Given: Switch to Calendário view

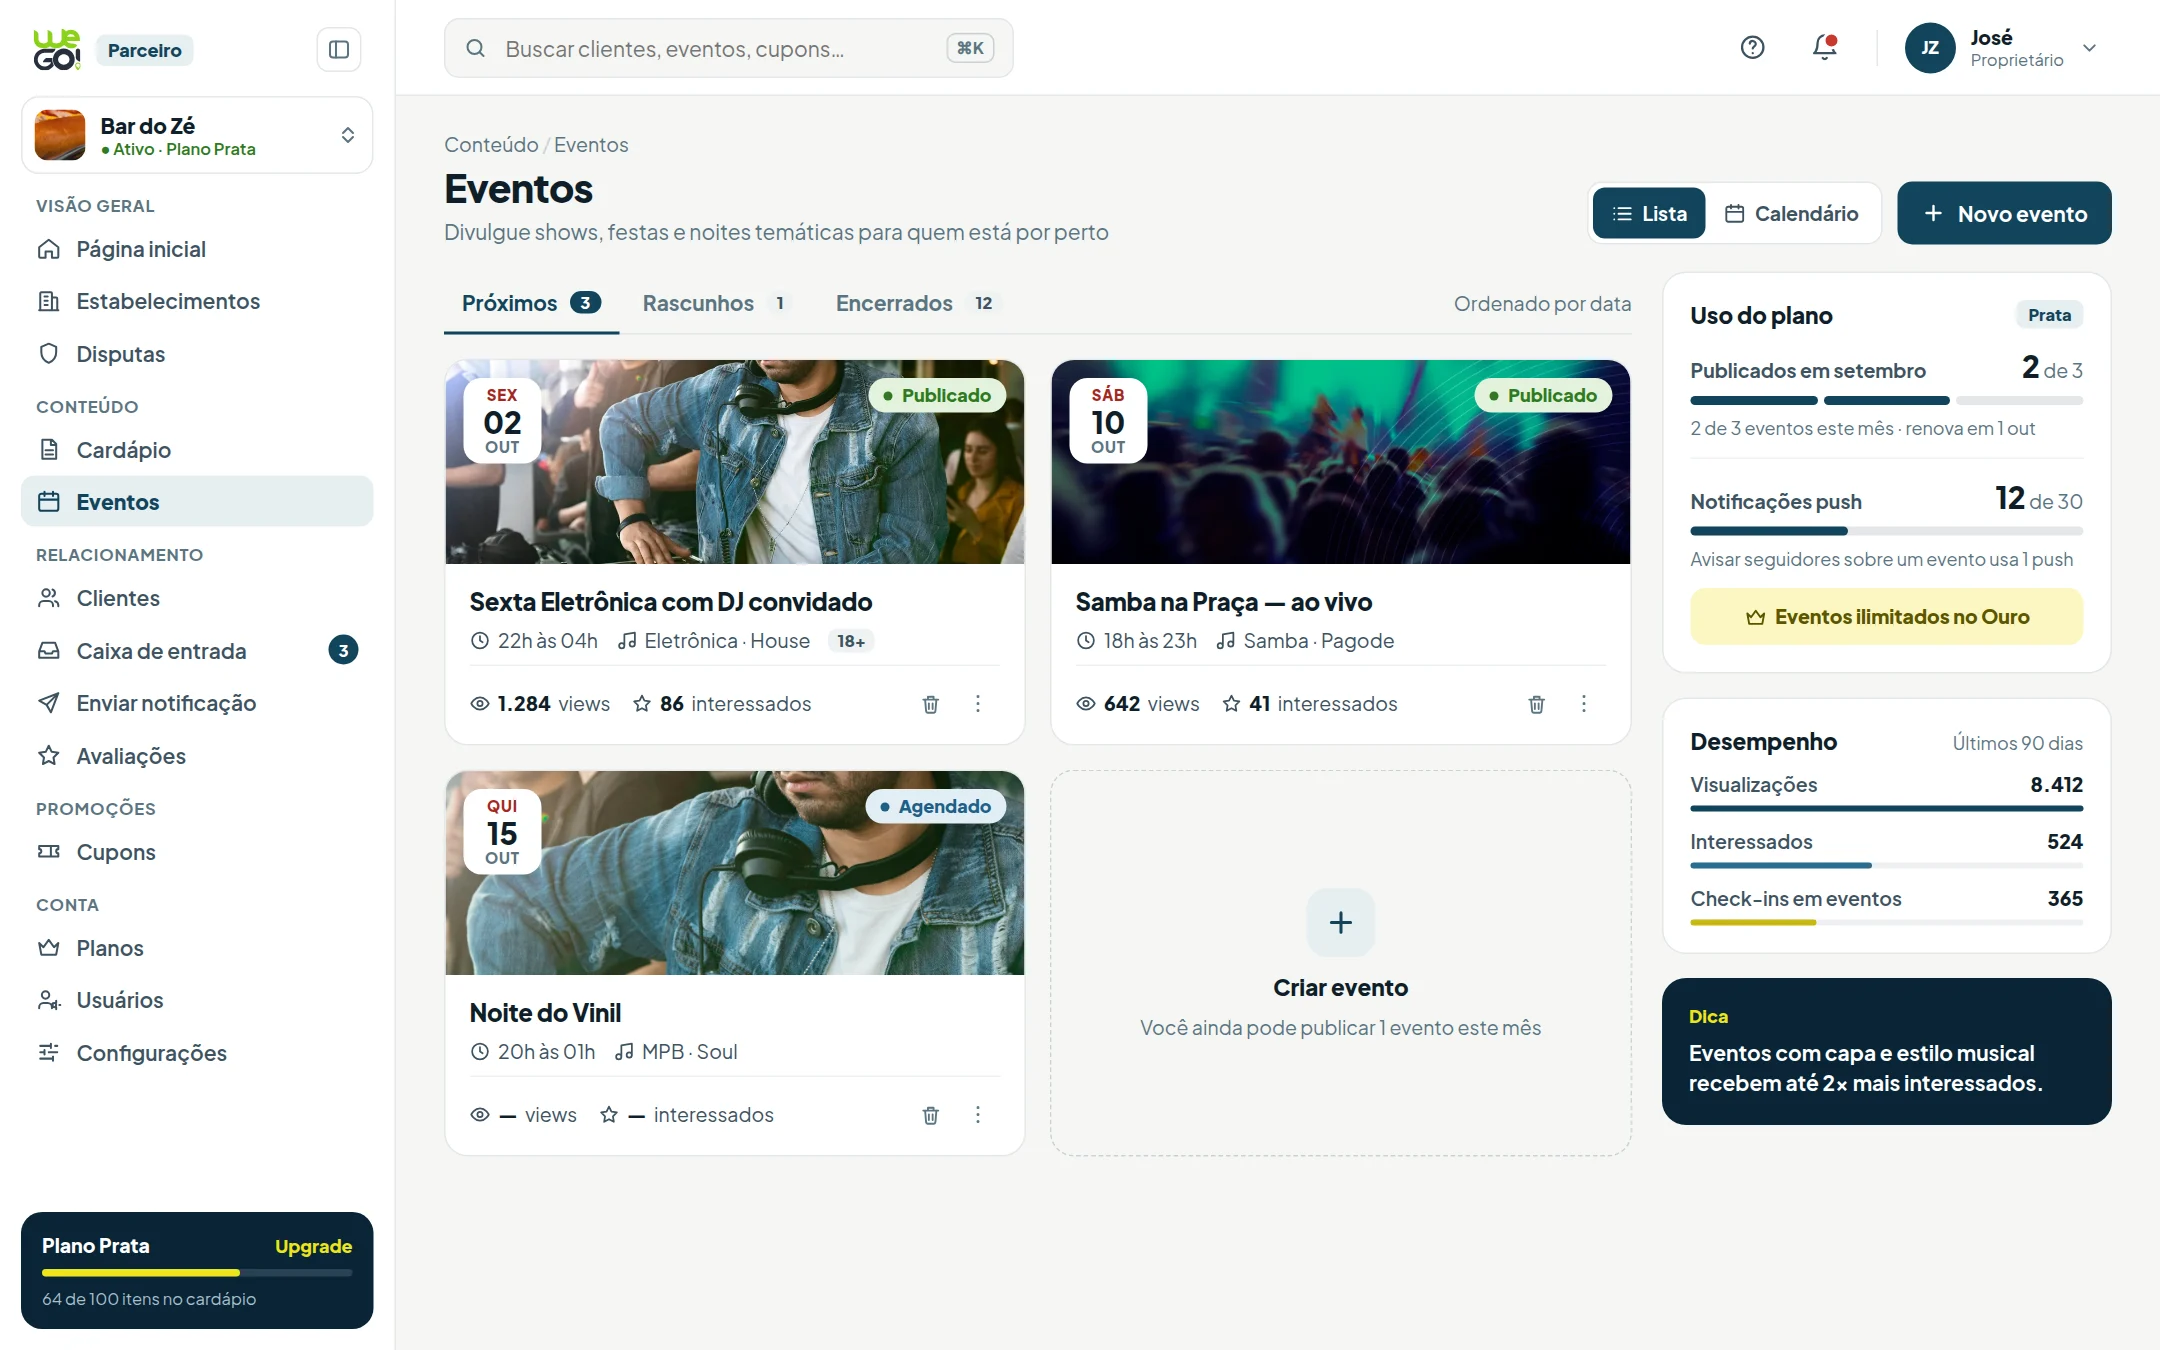Looking at the screenshot, I should (1792, 213).
